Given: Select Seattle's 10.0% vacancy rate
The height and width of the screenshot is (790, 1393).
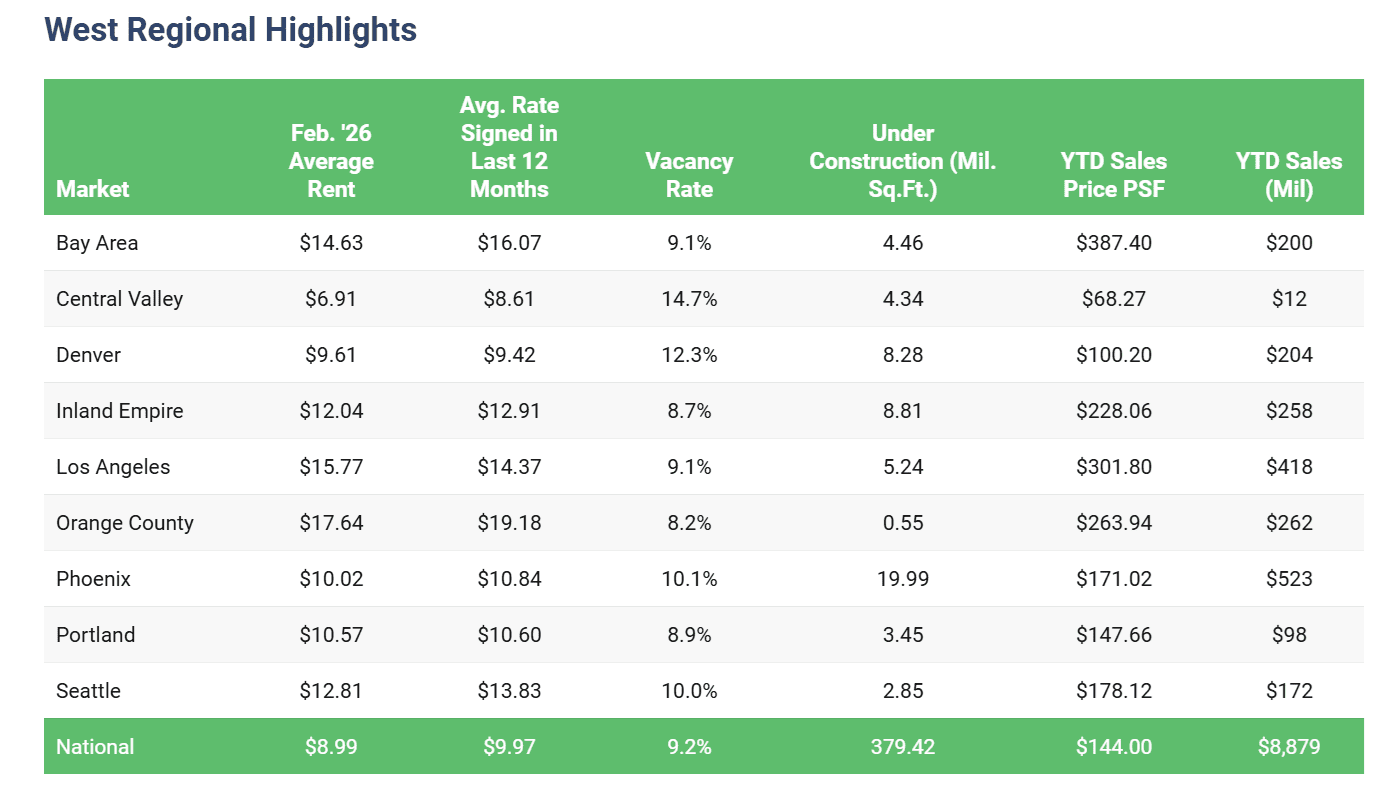Looking at the screenshot, I should 689,691.
